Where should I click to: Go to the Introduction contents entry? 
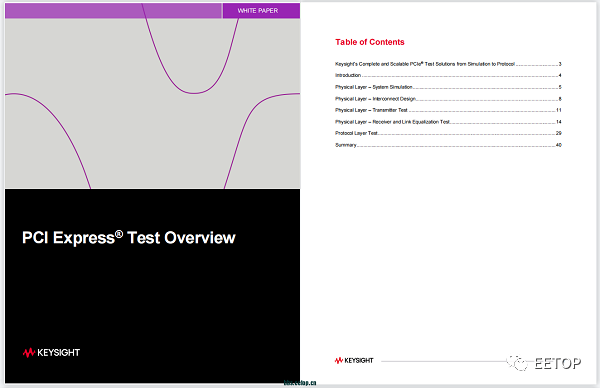pos(448,75)
